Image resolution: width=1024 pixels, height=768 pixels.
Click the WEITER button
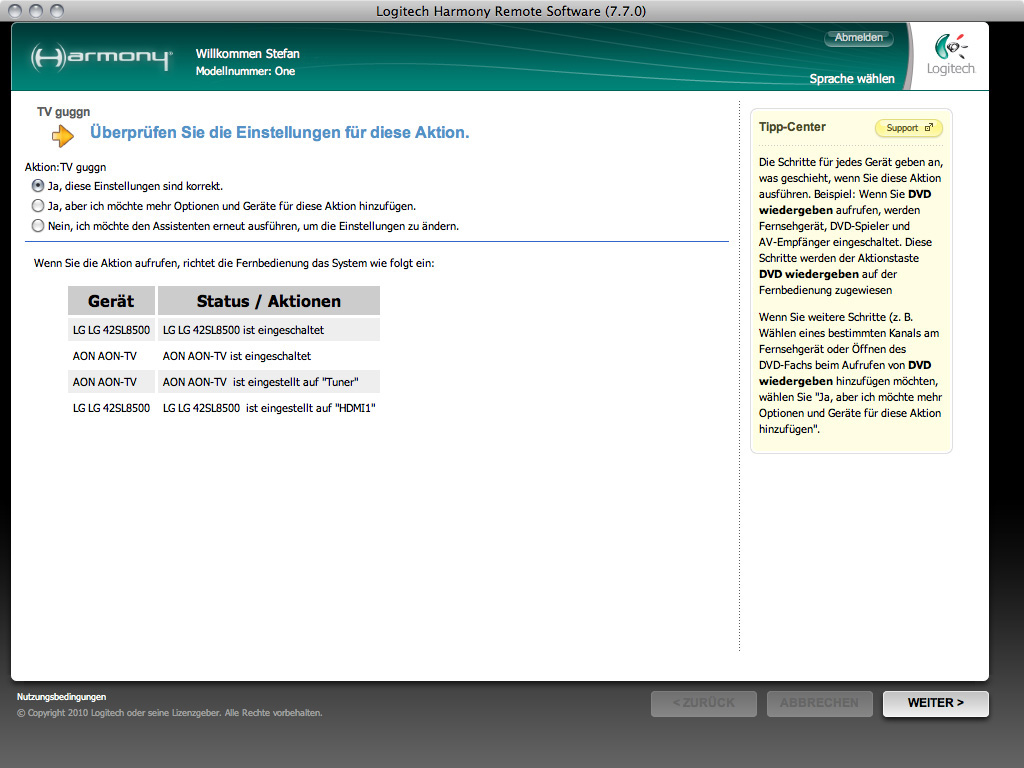(935, 703)
